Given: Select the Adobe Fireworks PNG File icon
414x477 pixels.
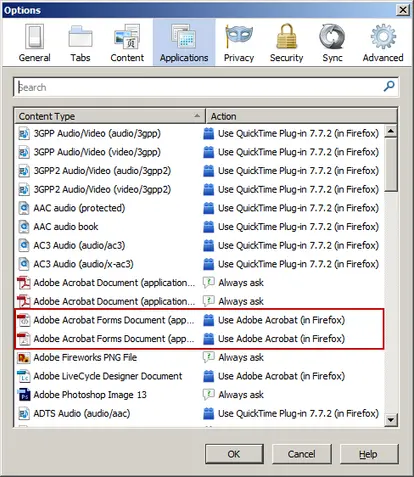Looking at the screenshot, I should (24, 358).
